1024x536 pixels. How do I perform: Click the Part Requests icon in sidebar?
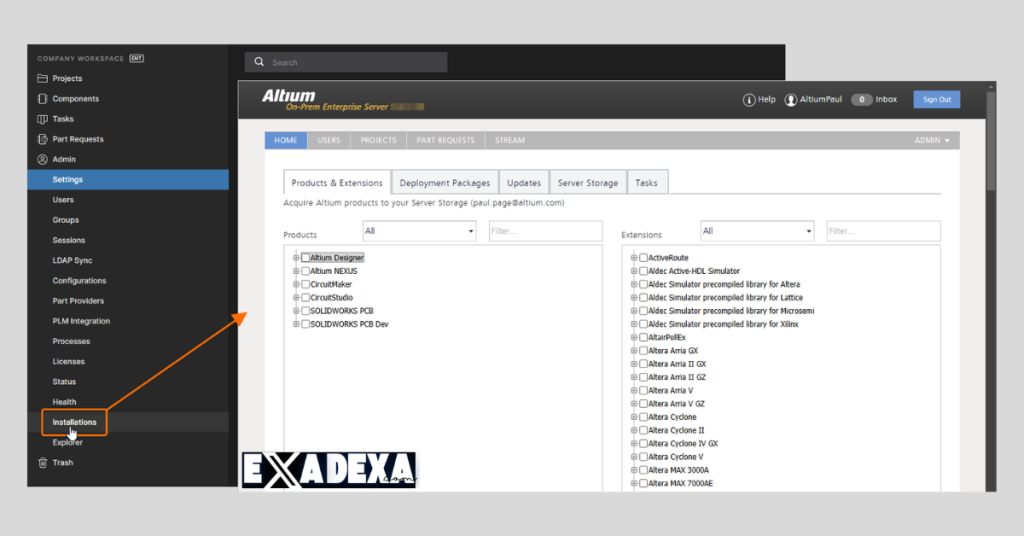point(42,139)
